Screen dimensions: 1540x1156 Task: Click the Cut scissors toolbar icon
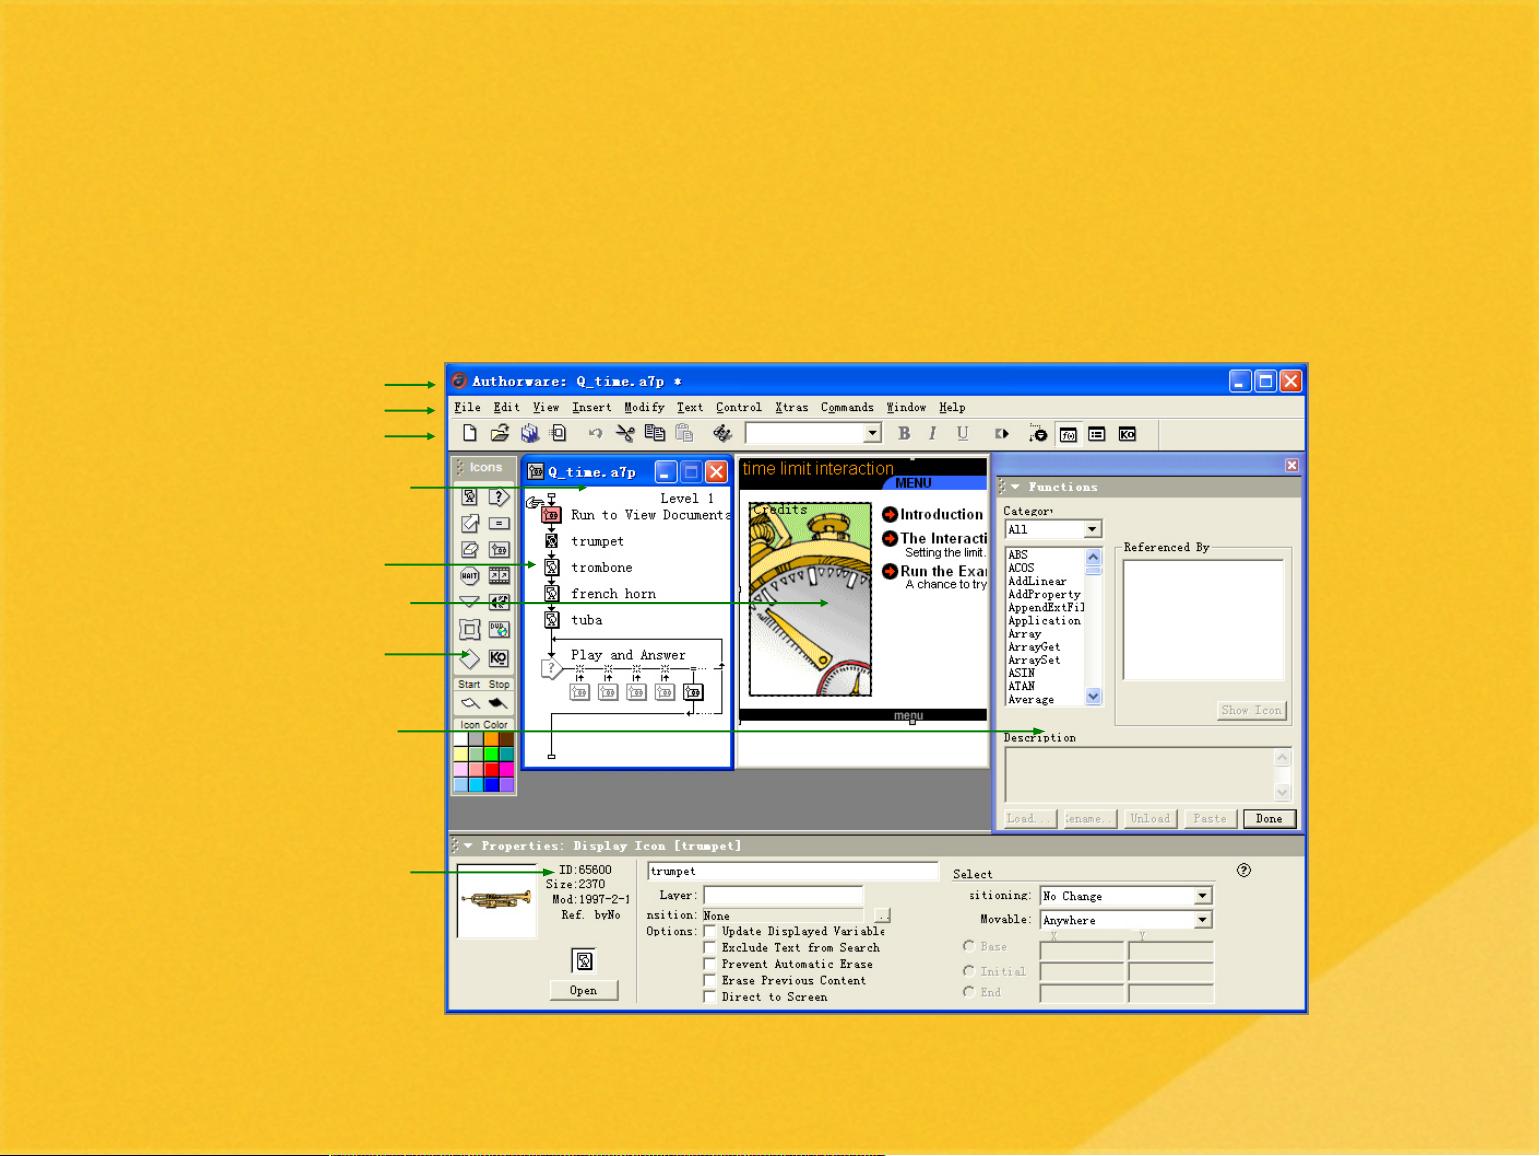pos(625,434)
